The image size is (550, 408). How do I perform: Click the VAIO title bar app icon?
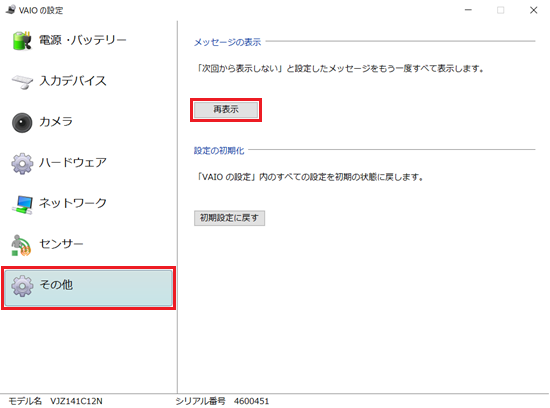[x=11, y=9]
